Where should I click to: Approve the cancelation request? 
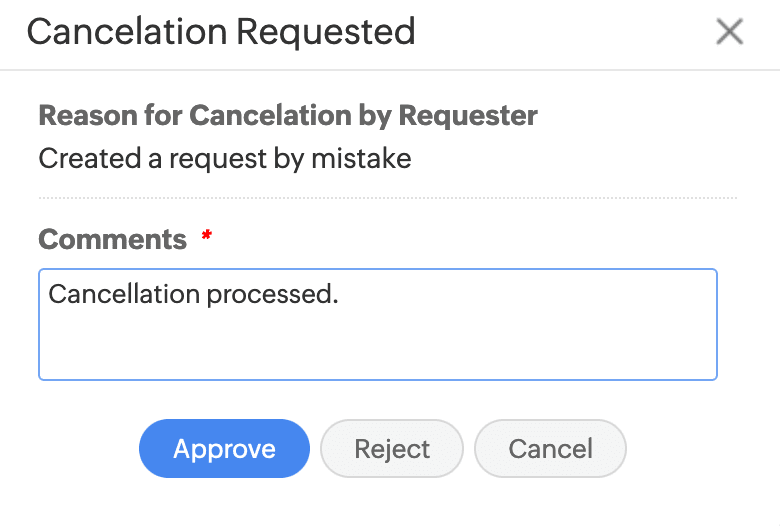tap(224, 448)
